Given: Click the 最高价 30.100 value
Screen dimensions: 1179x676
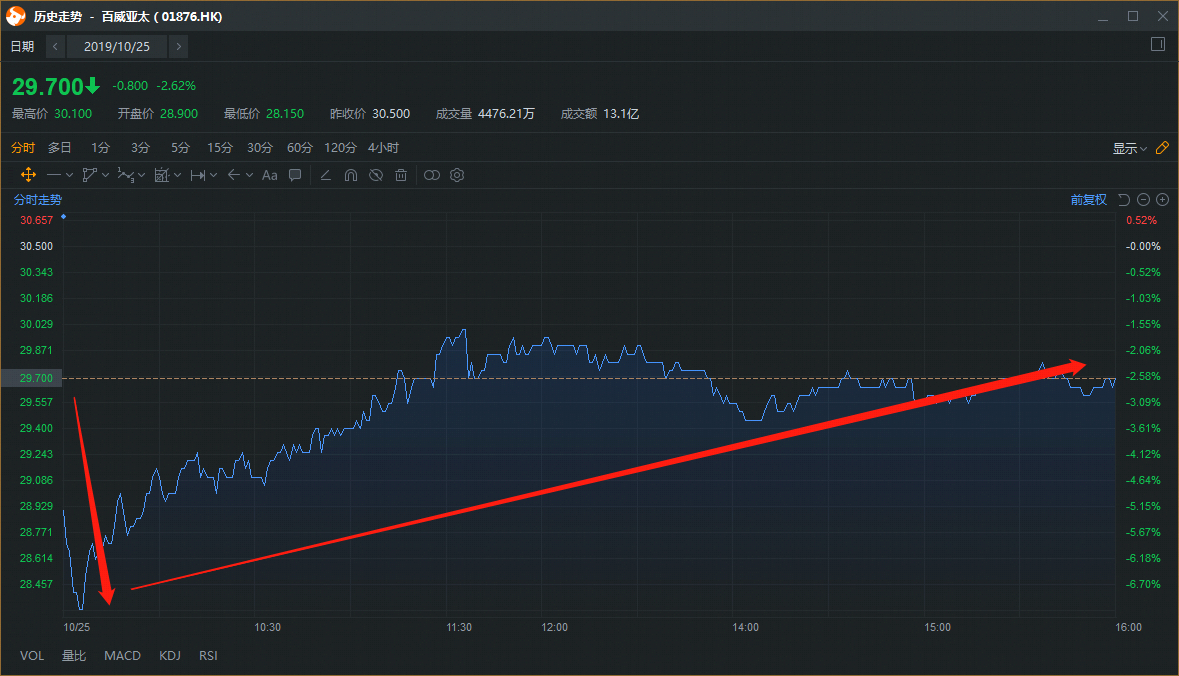Looking at the screenshot, I should point(73,114).
